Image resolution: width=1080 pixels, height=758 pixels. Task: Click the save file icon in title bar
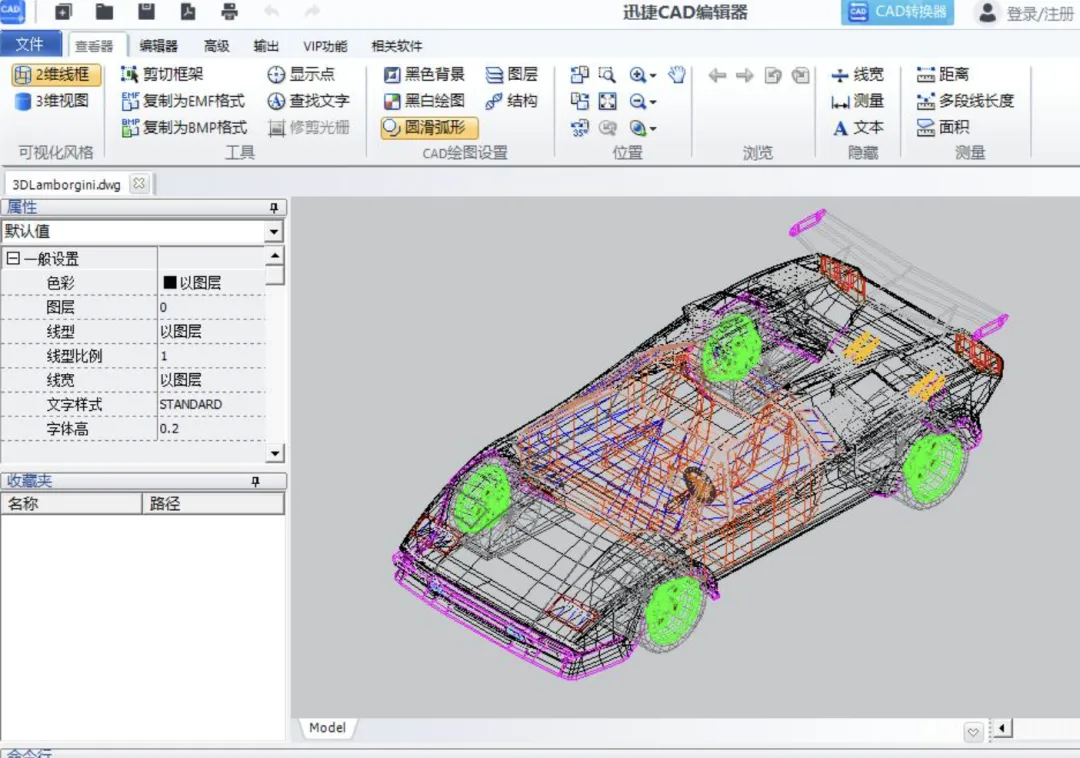[x=146, y=12]
